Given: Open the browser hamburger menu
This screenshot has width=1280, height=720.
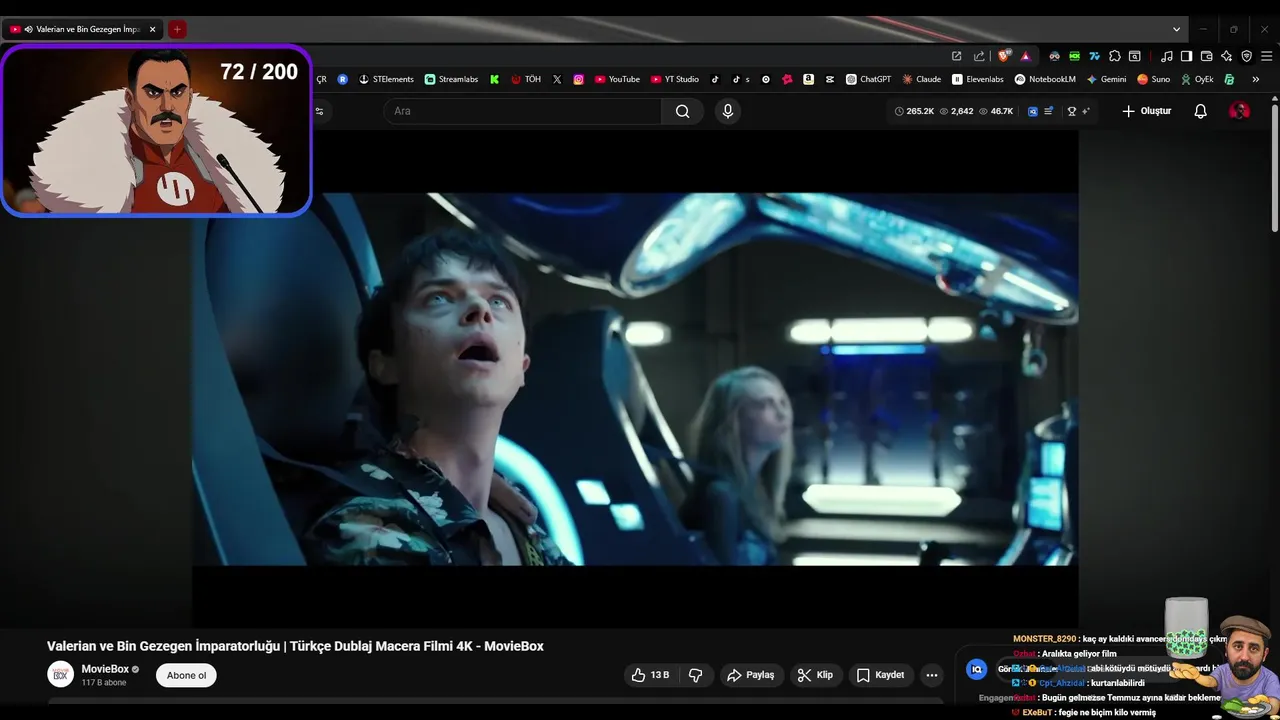Looking at the screenshot, I should pyautogui.click(x=1266, y=56).
